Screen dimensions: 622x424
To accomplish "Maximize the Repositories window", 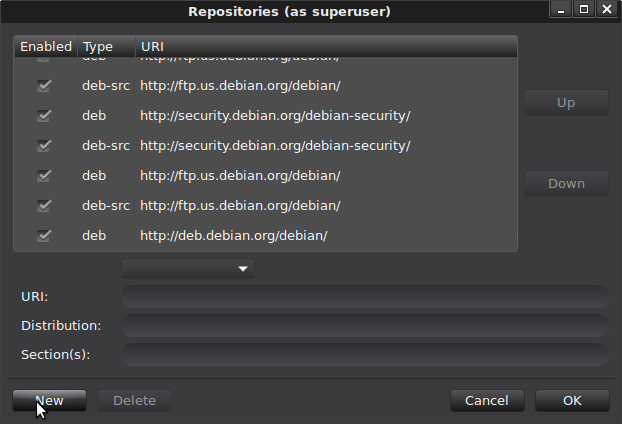I will point(585,11).
